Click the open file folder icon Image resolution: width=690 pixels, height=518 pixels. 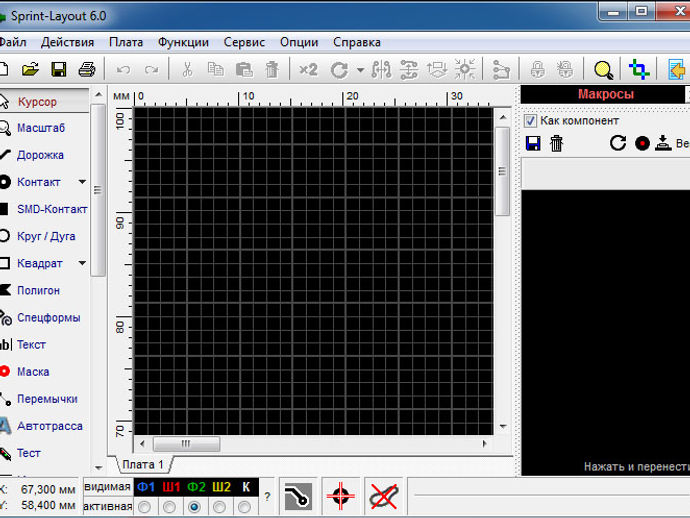click(30, 70)
